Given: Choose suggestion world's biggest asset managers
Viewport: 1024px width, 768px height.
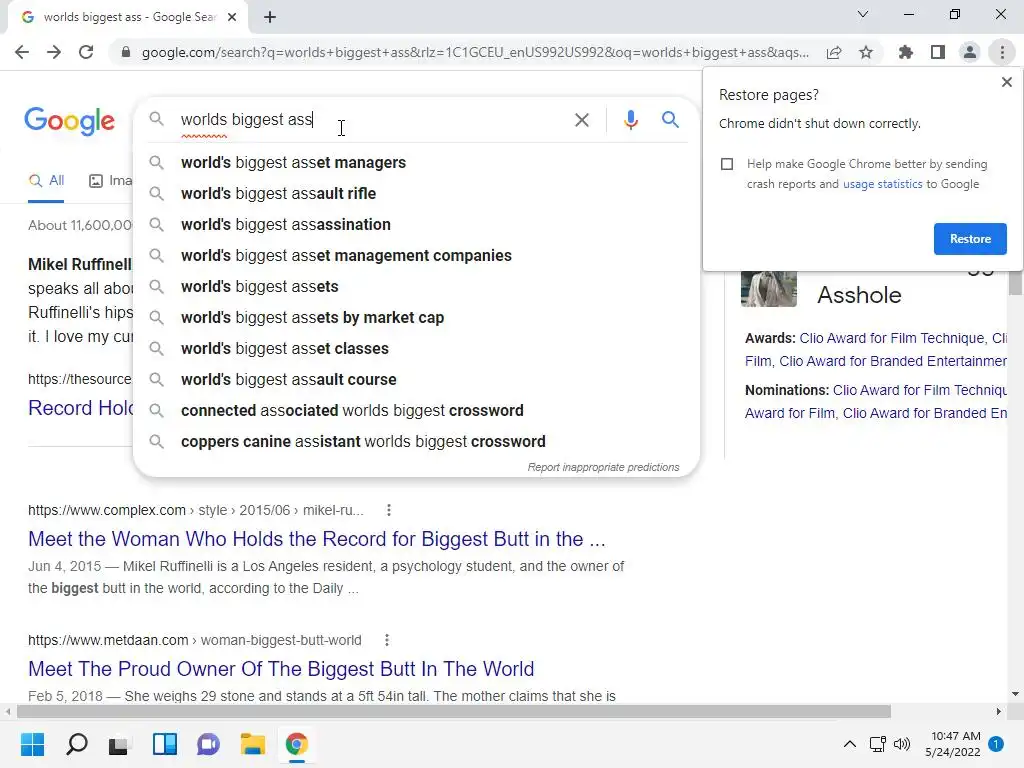Looking at the screenshot, I should [x=416, y=163].
